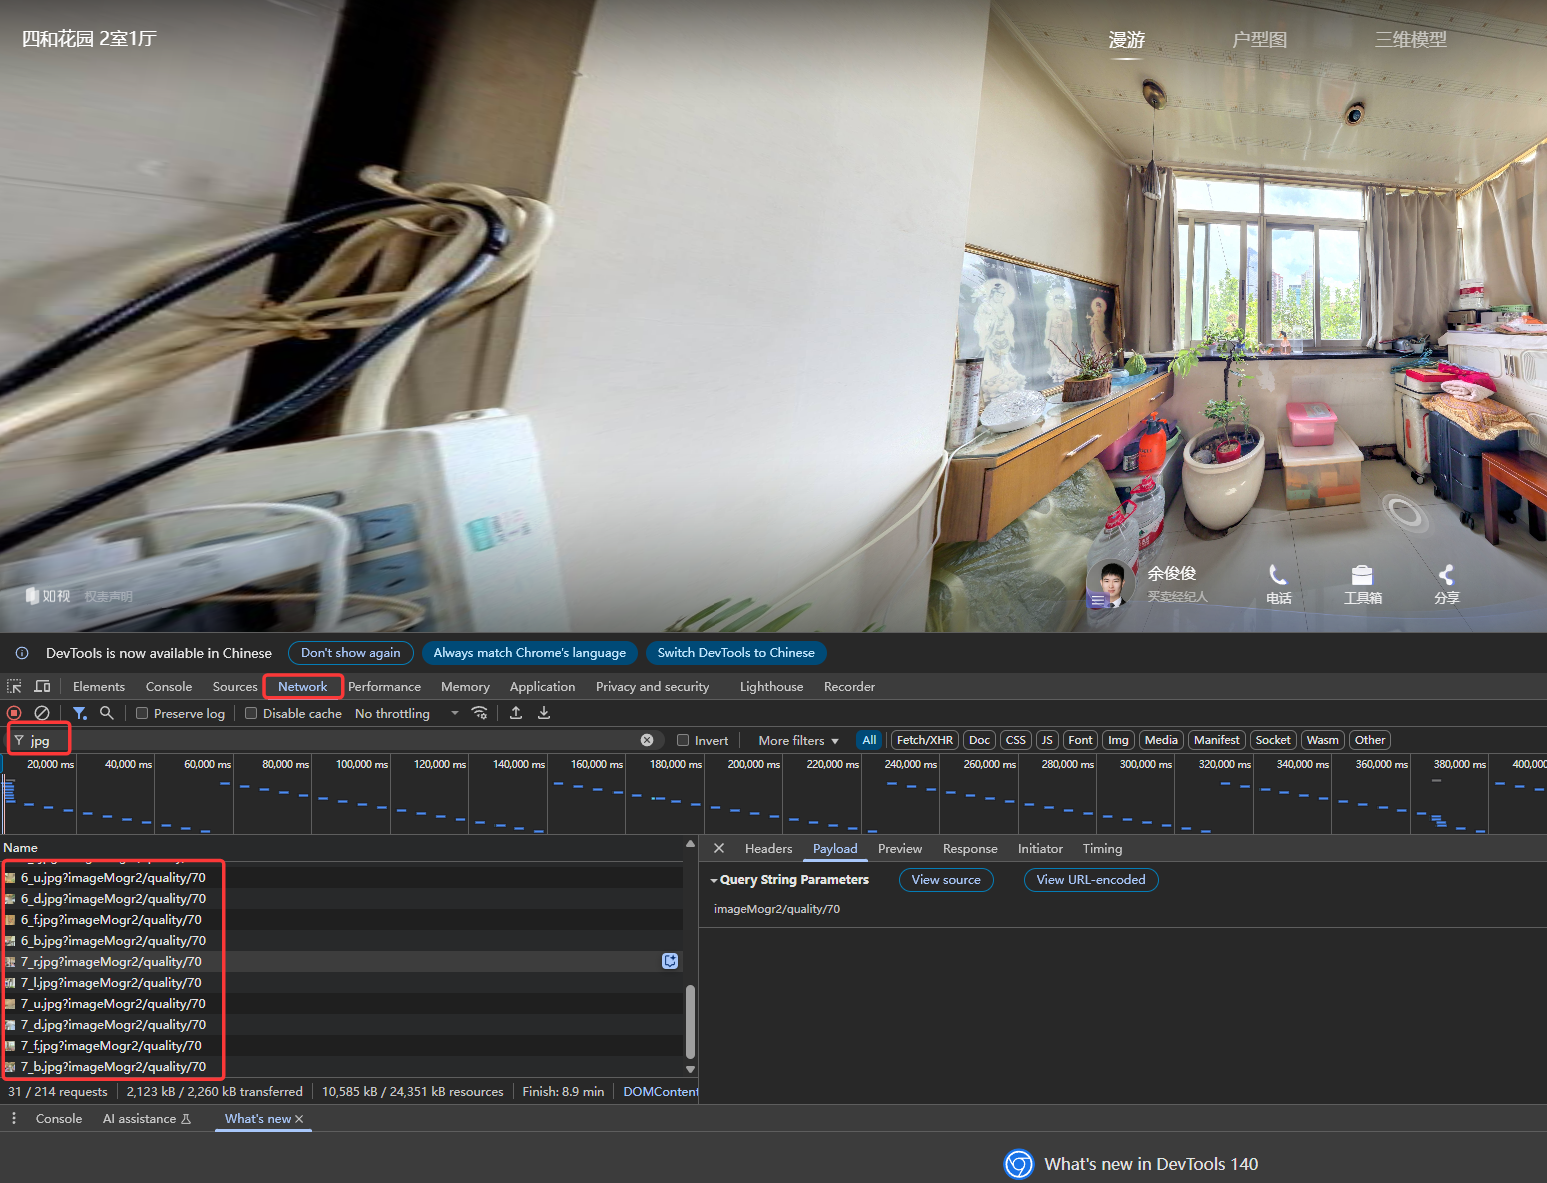Viewport: 1547px width, 1183px height.
Task: Clear the network log
Action: pyautogui.click(x=42, y=713)
